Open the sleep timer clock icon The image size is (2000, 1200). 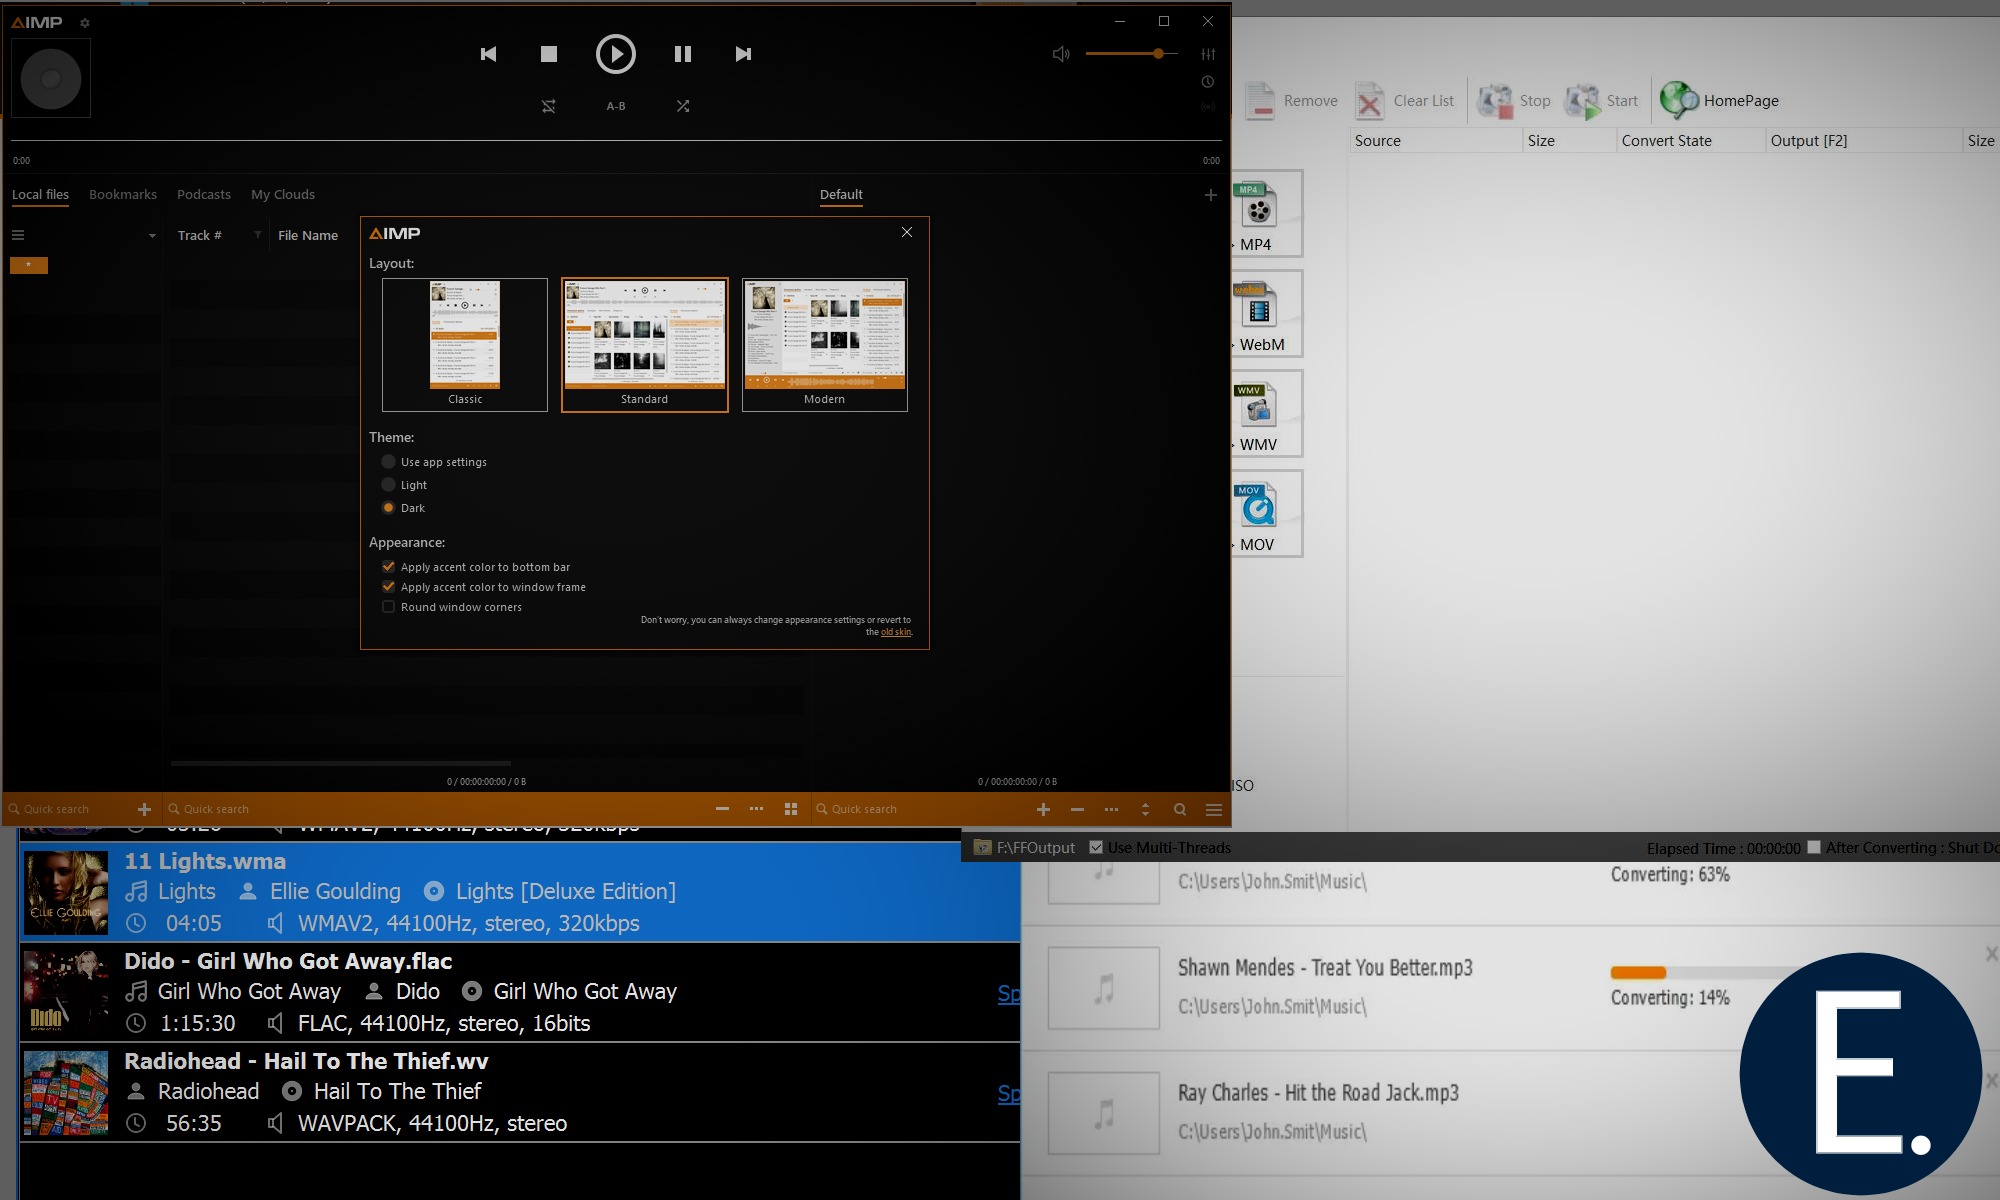pos(1208,82)
